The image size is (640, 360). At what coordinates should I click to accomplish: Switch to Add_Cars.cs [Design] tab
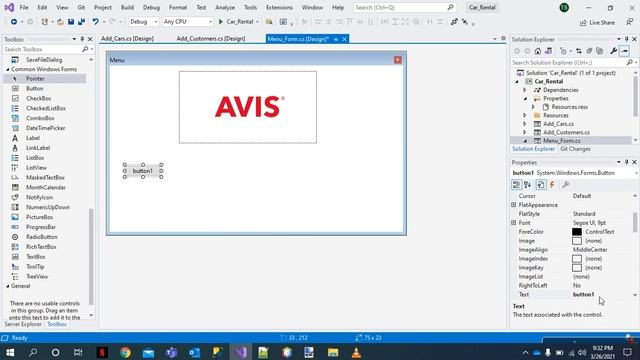tap(127, 39)
